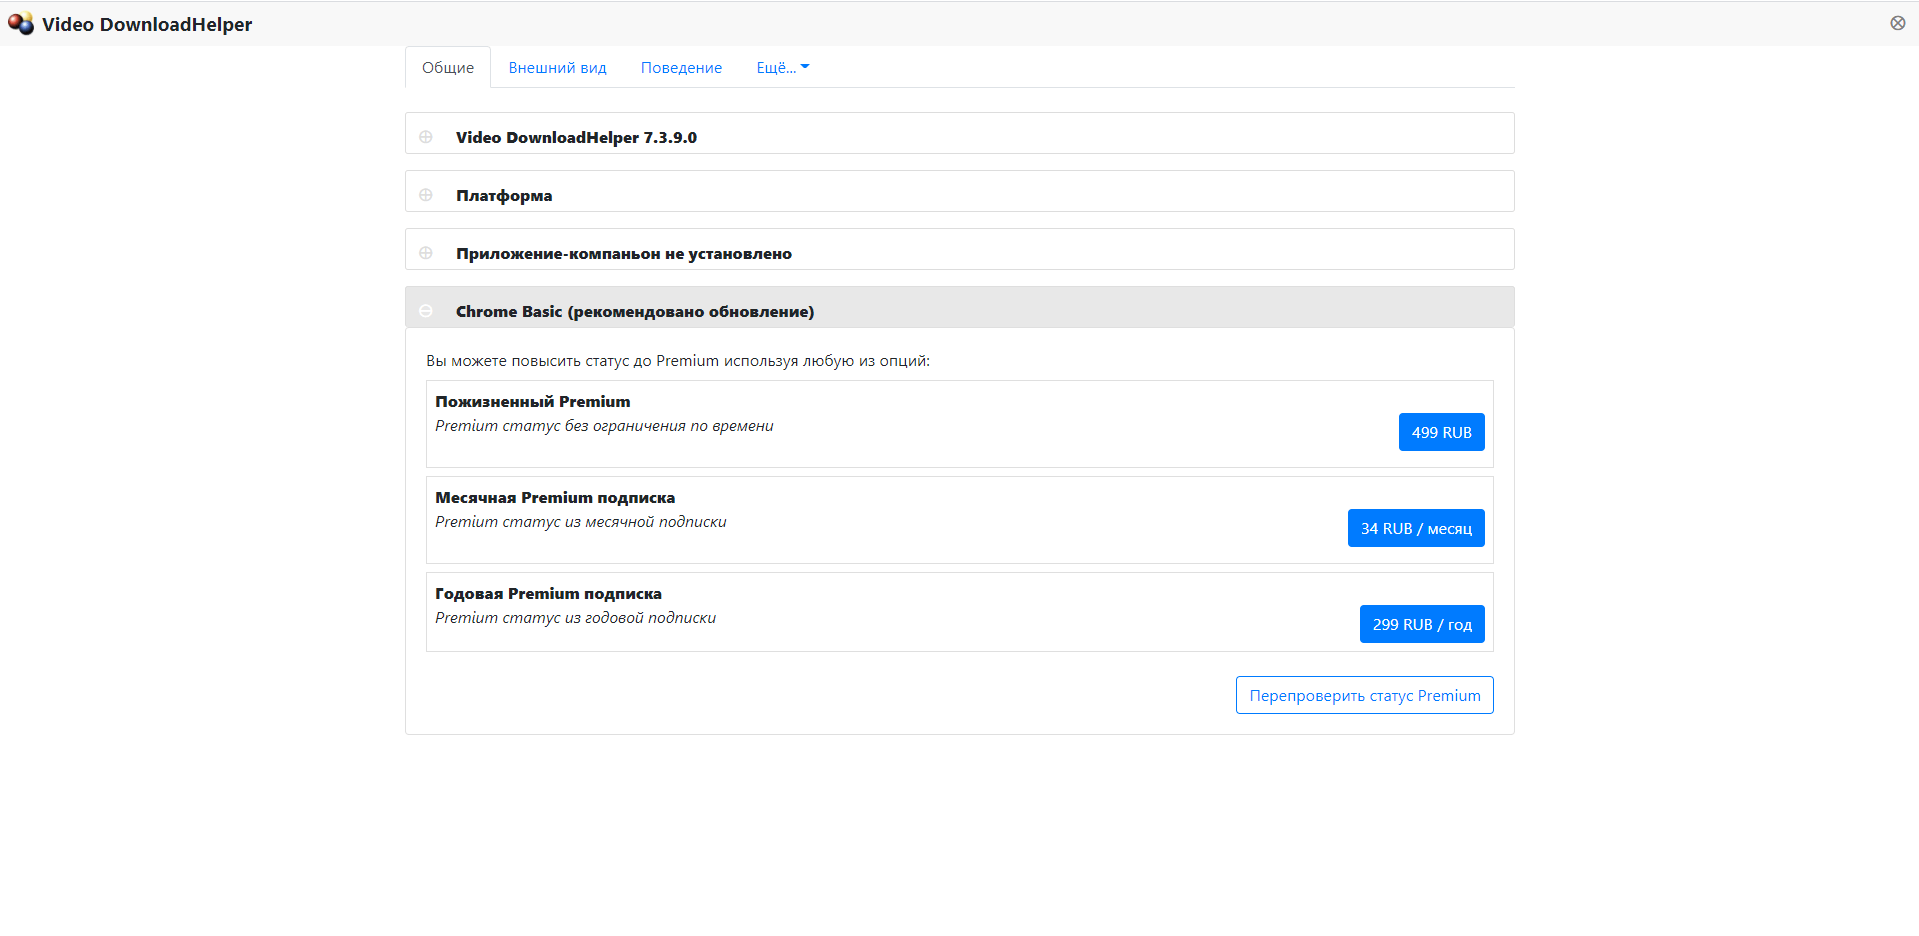Click the Пожизненный Premium title
Image resolution: width=1919 pixels, height=936 pixels.
point(533,401)
